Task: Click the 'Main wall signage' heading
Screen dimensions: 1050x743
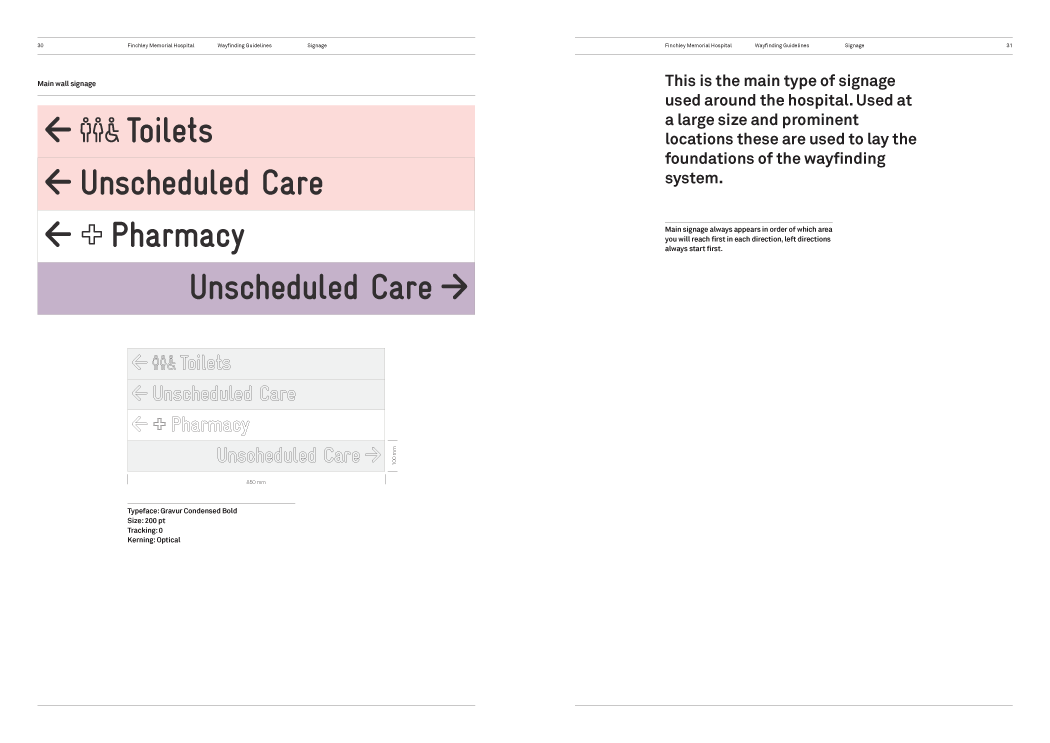Action: [67, 84]
